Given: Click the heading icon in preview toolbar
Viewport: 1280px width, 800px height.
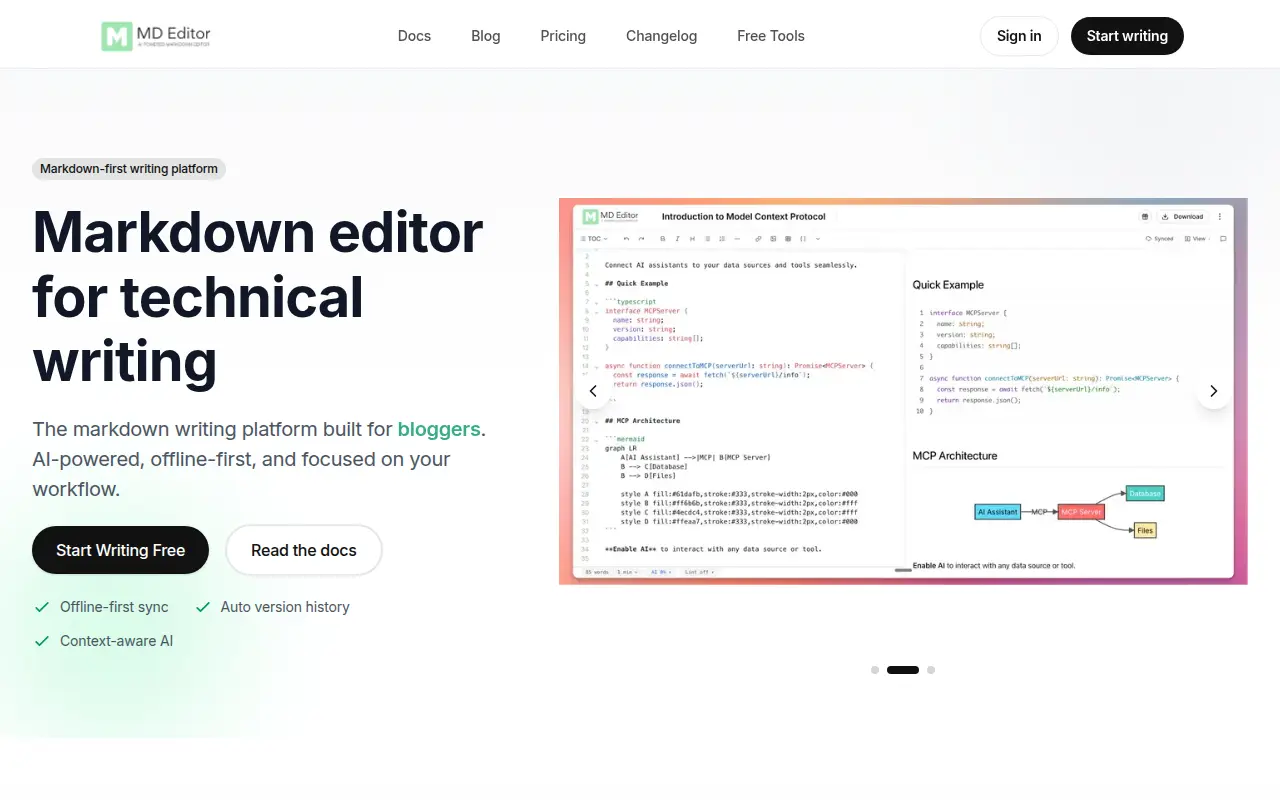Looking at the screenshot, I should tap(692, 239).
